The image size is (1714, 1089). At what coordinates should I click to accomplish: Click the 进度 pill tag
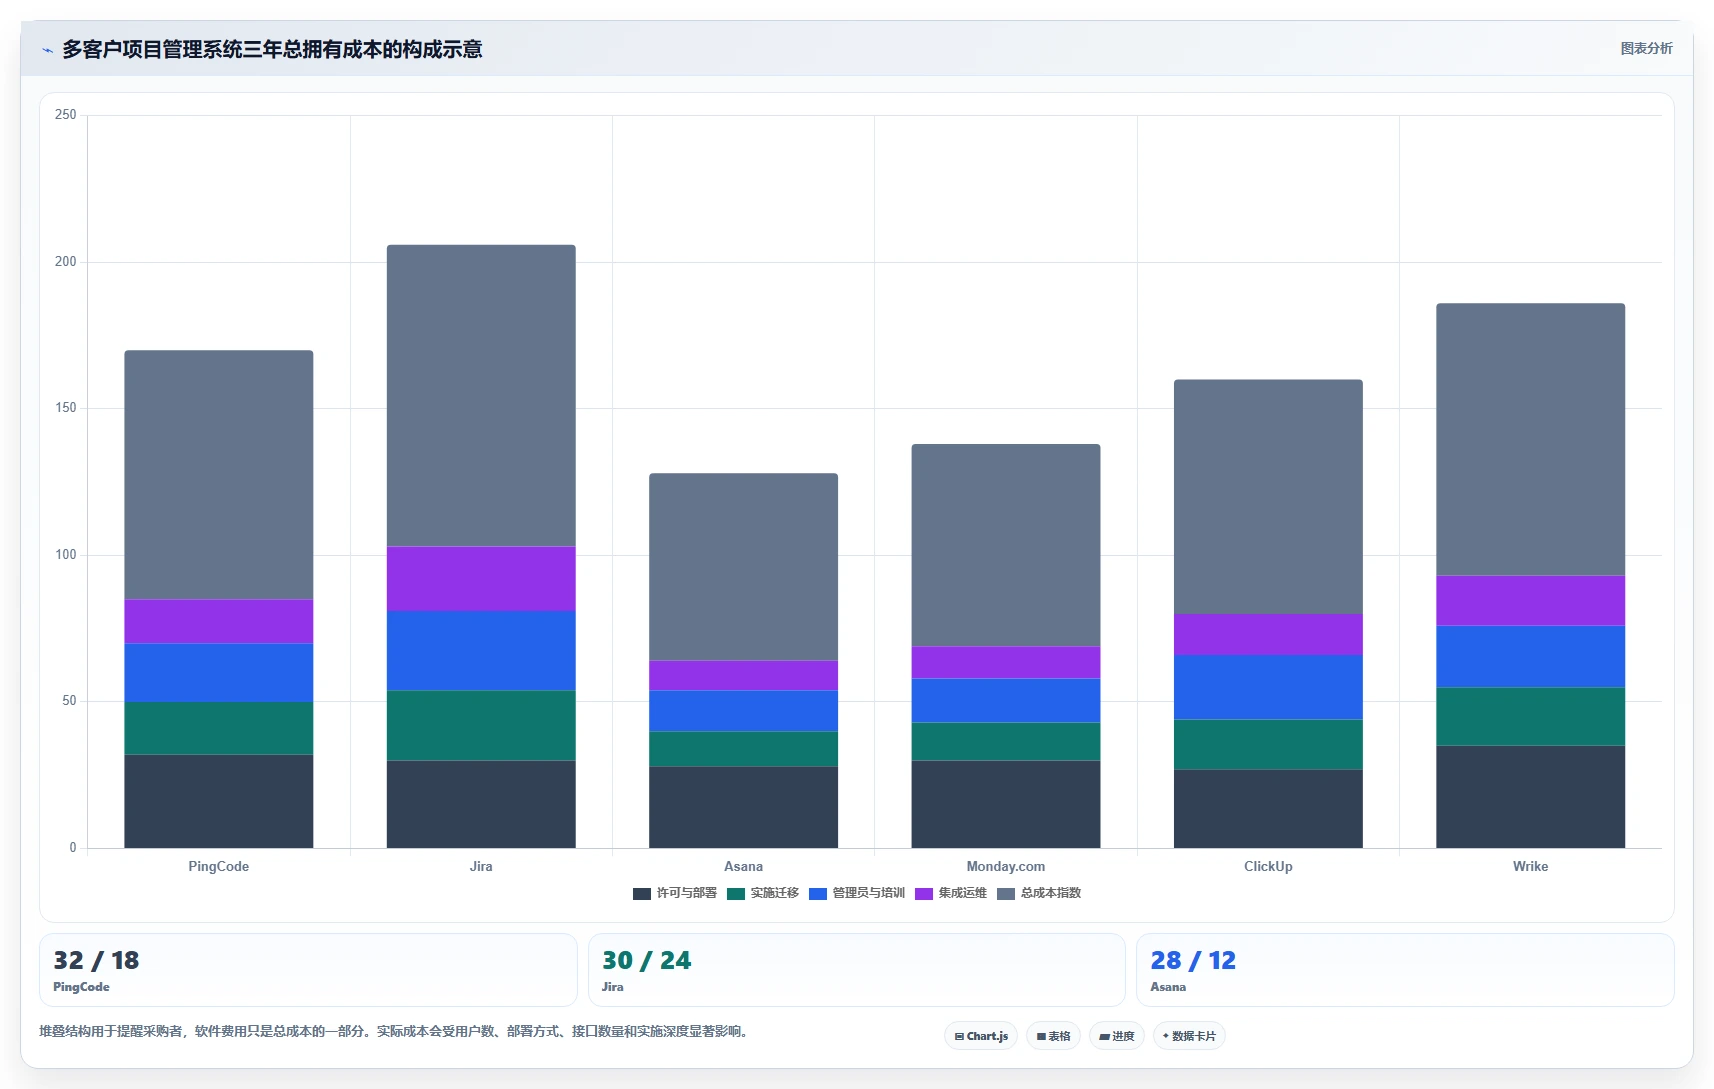click(1117, 1036)
